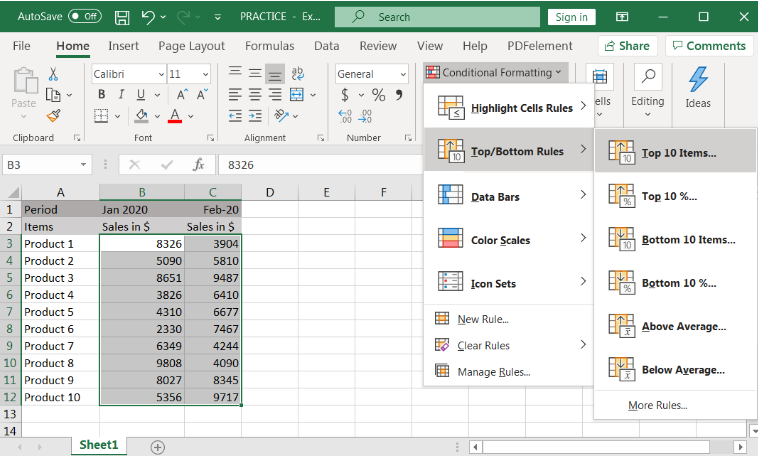The image size is (758, 456).
Task: Click the Center alignment icon
Action: 255,95
